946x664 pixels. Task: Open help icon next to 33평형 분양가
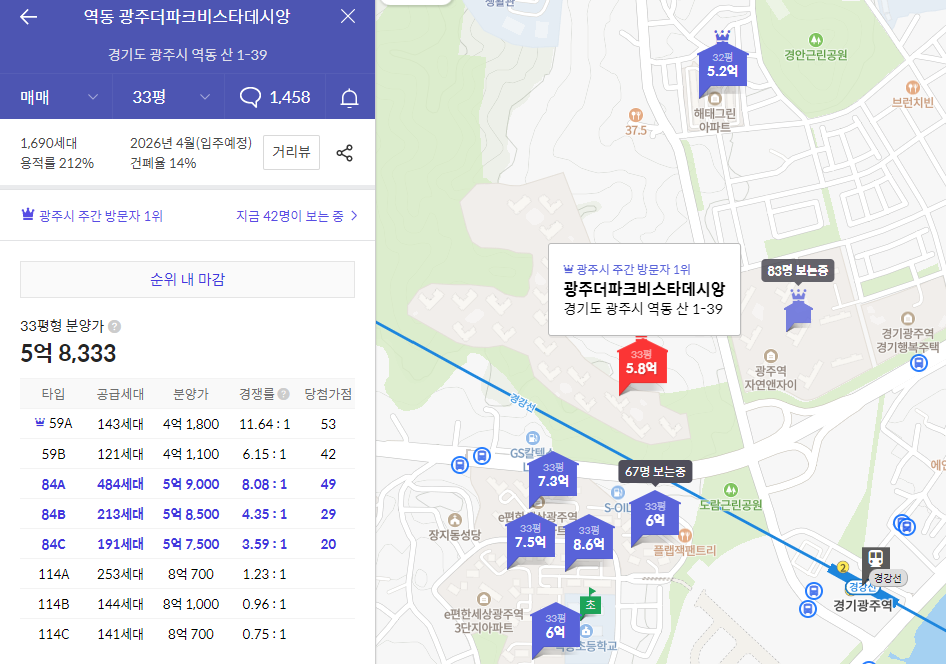tap(115, 326)
